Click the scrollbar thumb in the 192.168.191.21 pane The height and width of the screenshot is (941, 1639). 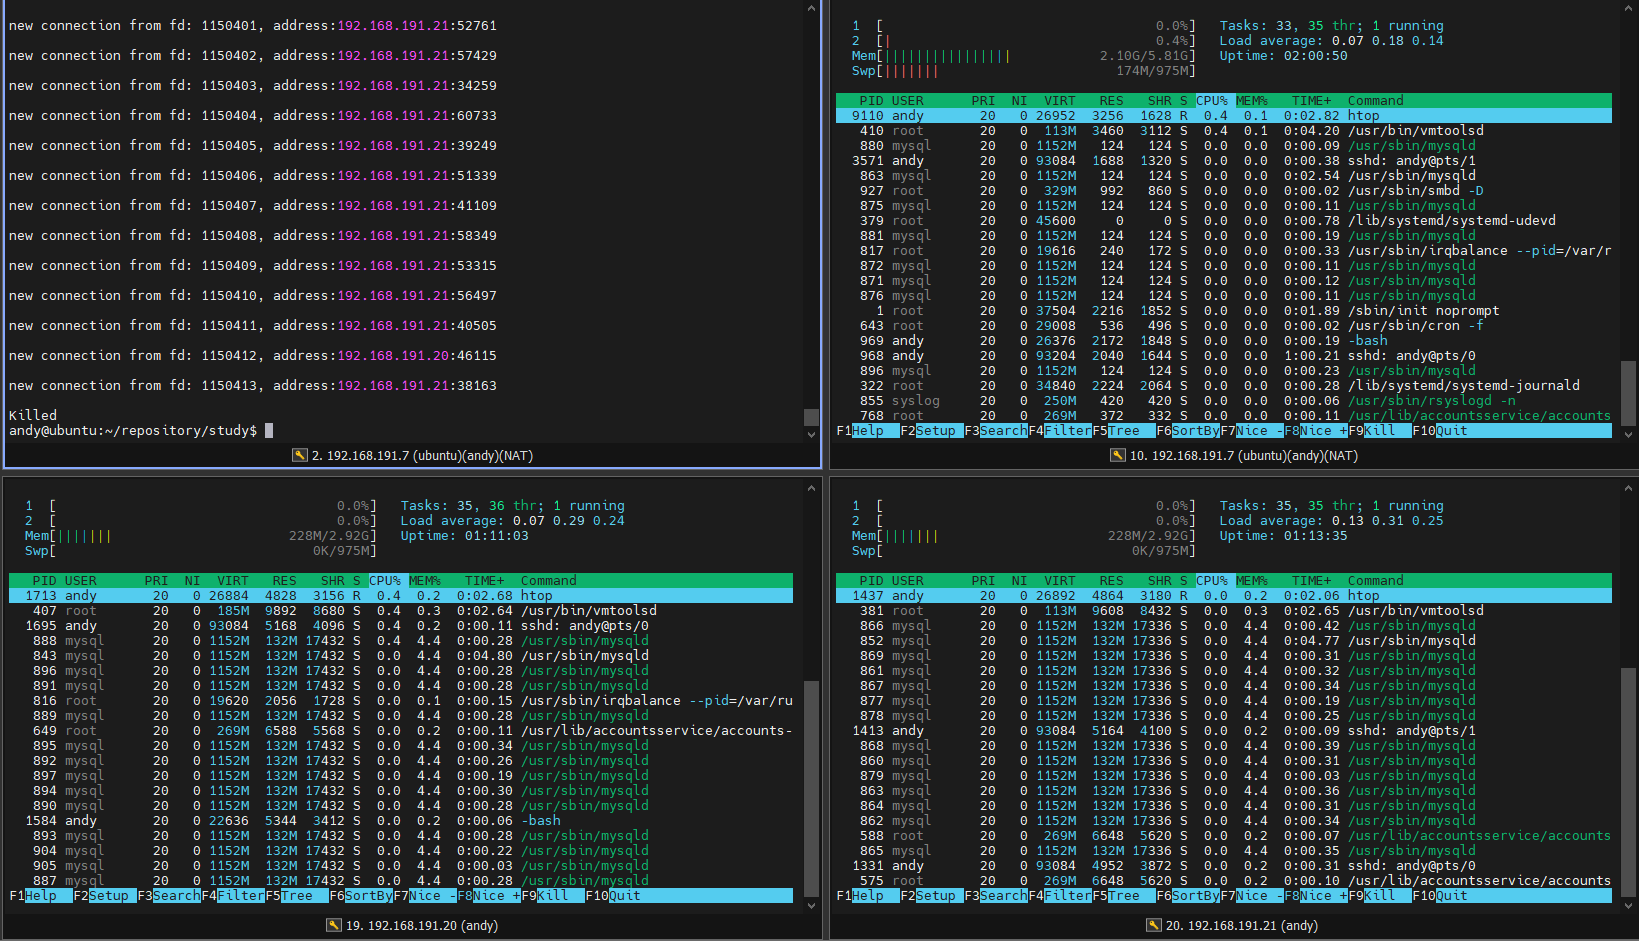1629,782
